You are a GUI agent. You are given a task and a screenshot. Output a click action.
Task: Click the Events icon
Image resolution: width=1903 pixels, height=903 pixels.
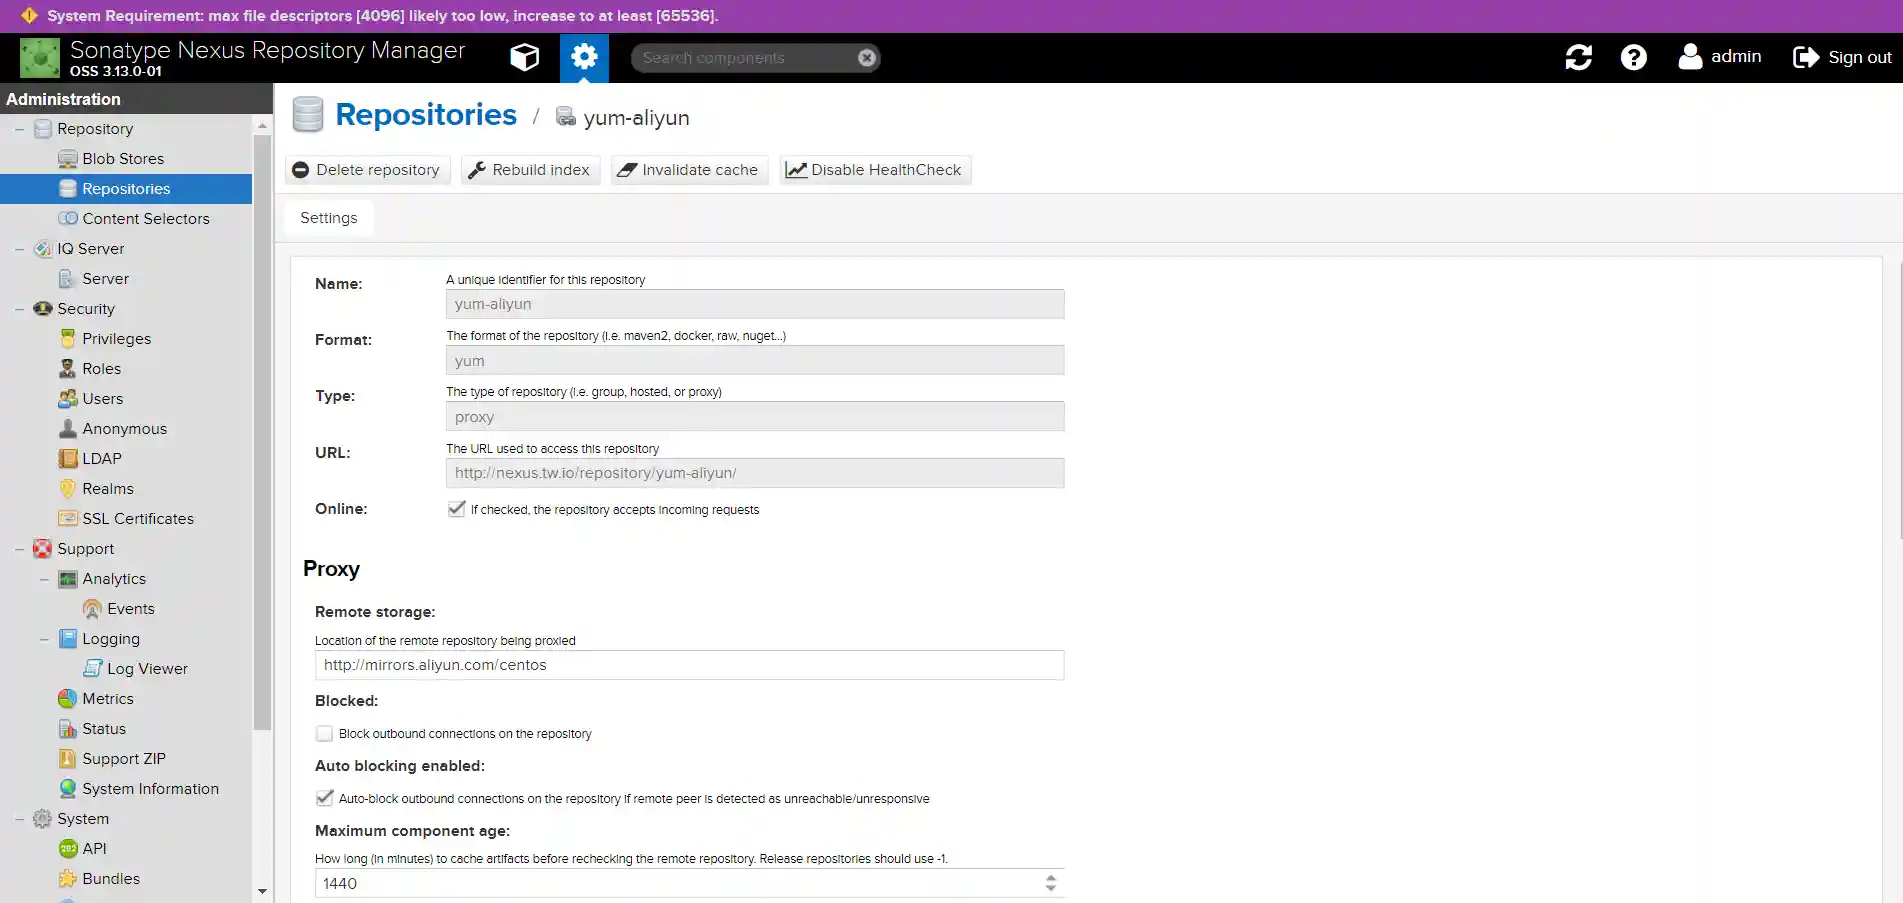[x=93, y=609]
